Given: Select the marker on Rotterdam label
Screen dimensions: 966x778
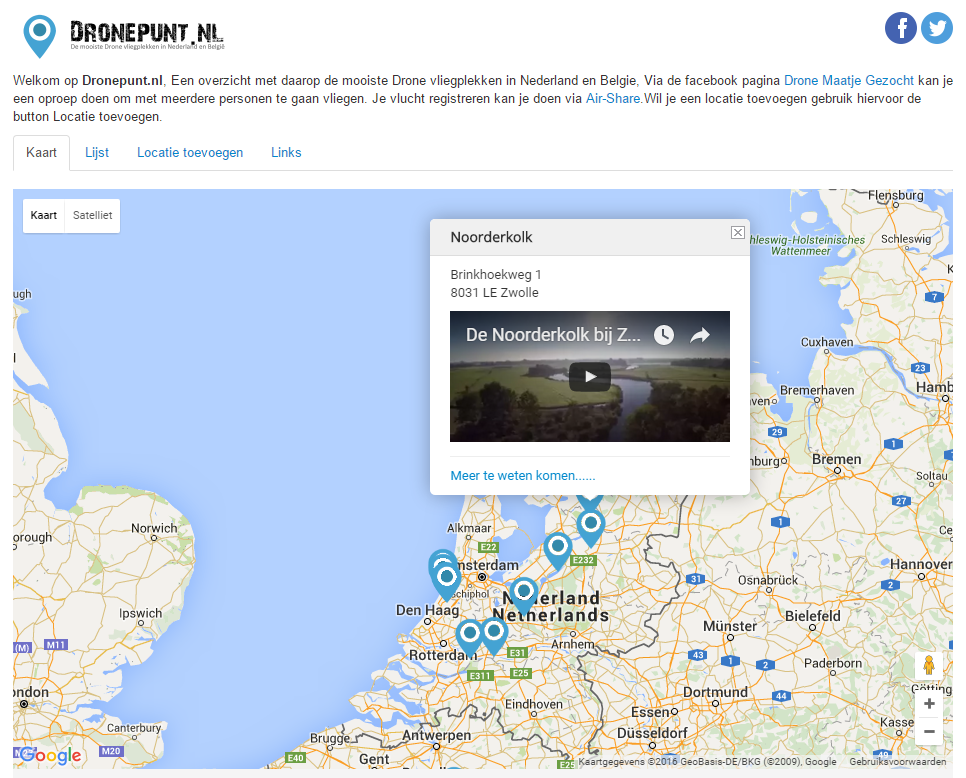Looking at the screenshot, I should [x=469, y=638].
